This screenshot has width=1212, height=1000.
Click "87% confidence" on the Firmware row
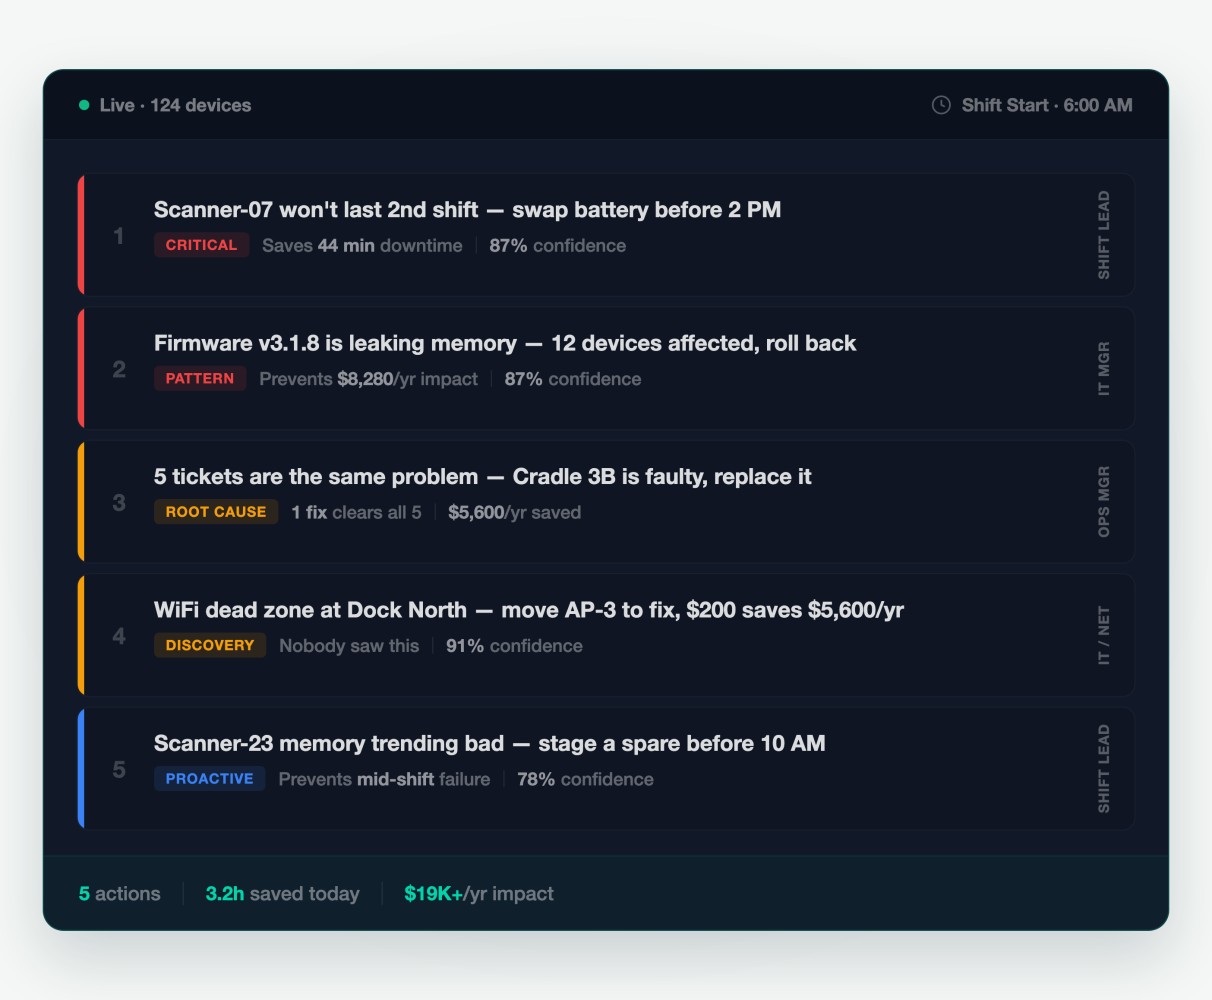point(573,379)
